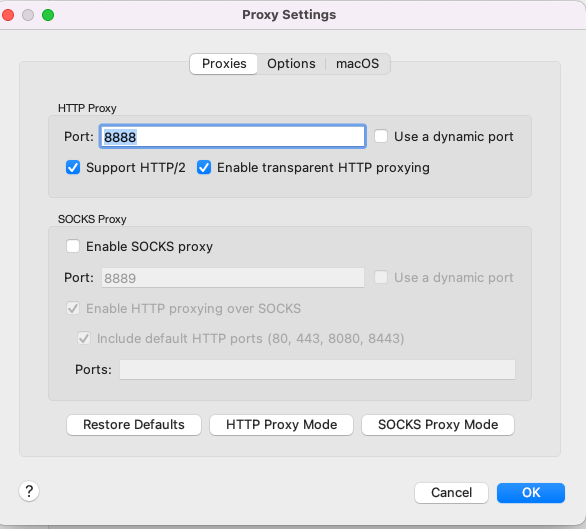Click the SOCKS Proxy section label
The image size is (586, 529).
(x=92, y=219)
